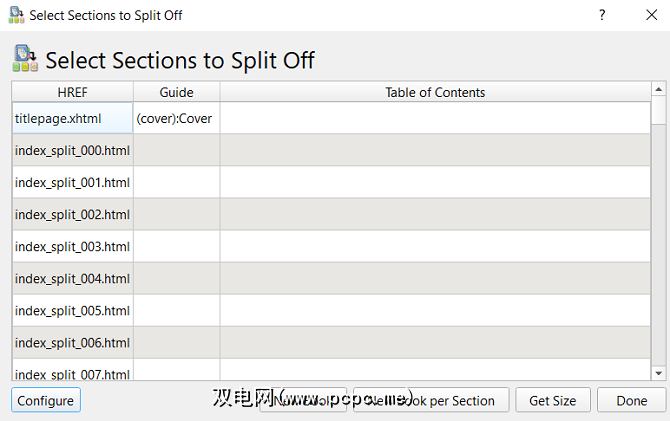
Task: Click the Table of Contents column header
Action: 435,92
